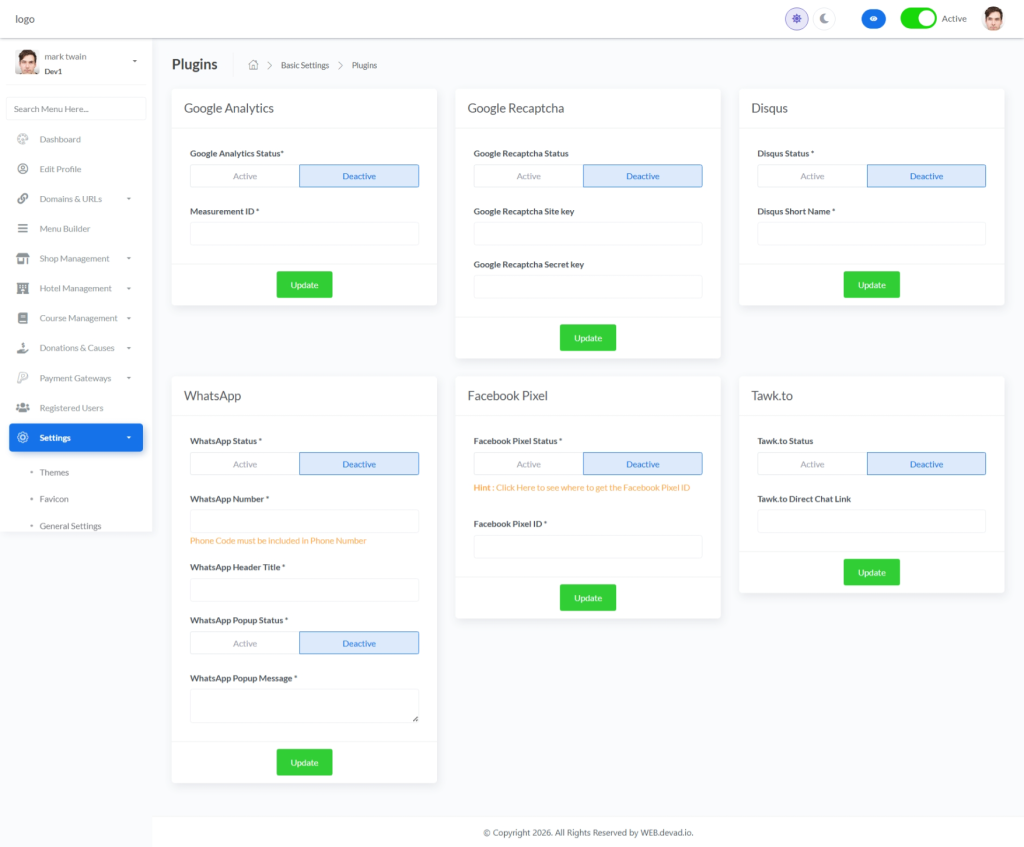Image resolution: width=1024 pixels, height=847 pixels.
Task: Set WhatsApp Popup Status to Active
Action: (245, 643)
